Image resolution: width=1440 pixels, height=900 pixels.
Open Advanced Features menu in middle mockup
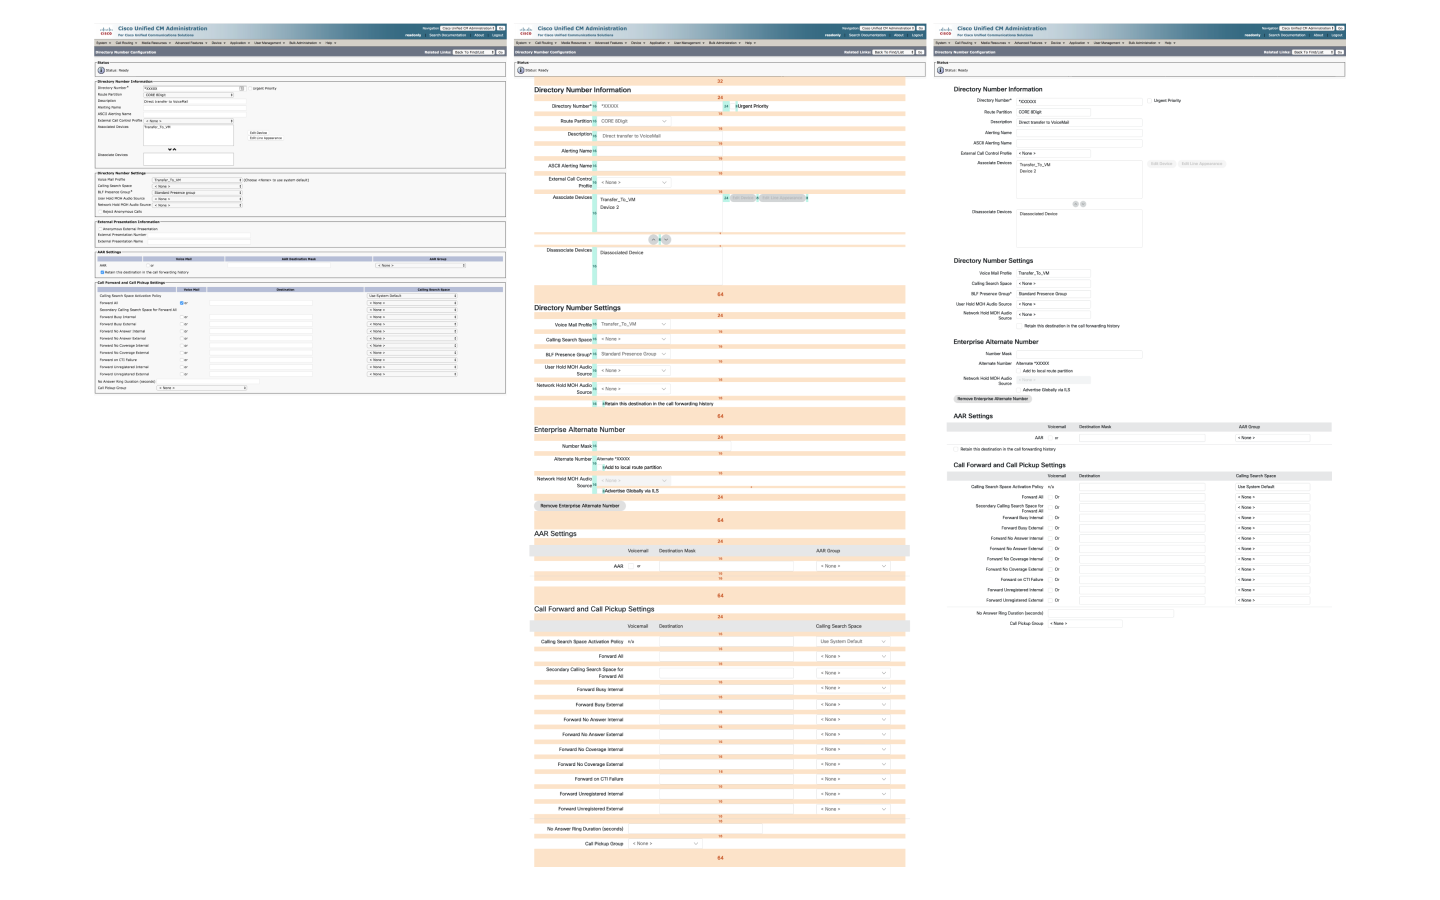(611, 43)
